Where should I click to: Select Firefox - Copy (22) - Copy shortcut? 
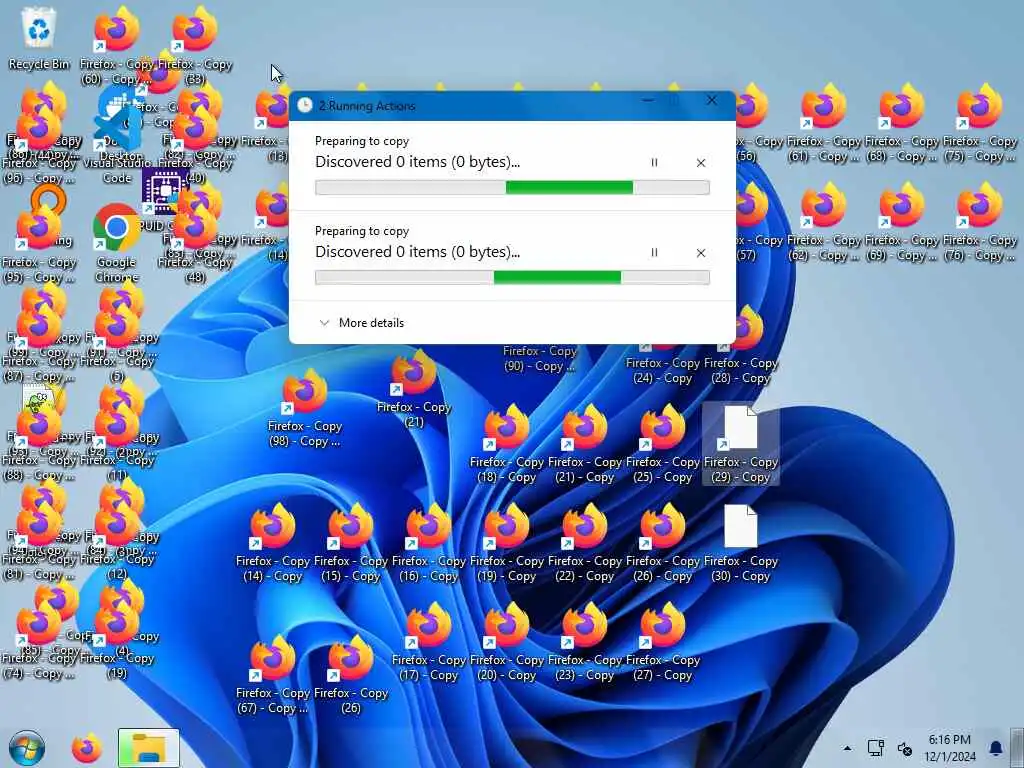click(584, 543)
